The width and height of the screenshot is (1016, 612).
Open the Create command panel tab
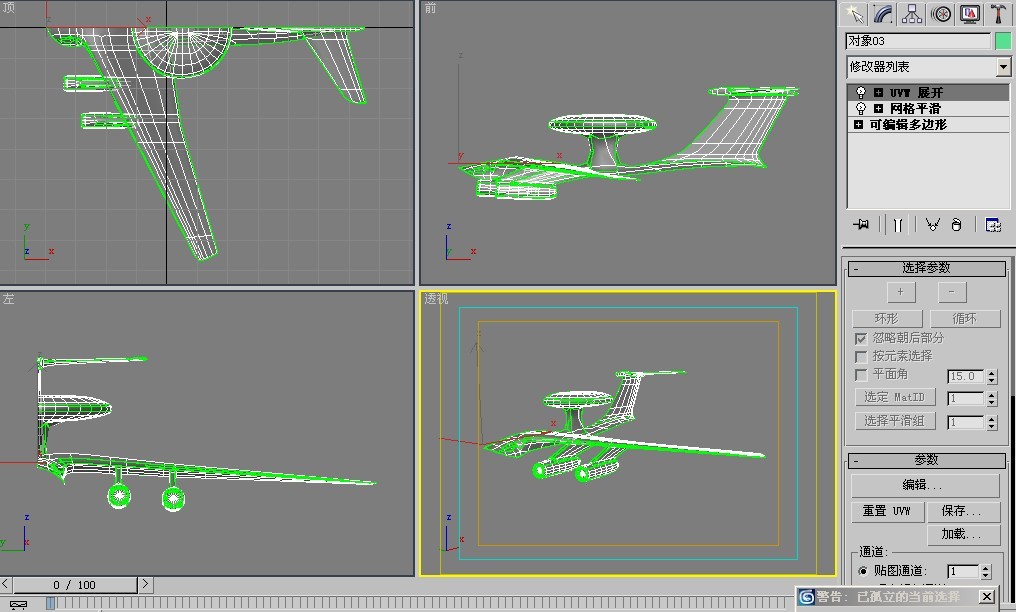[x=855, y=14]
